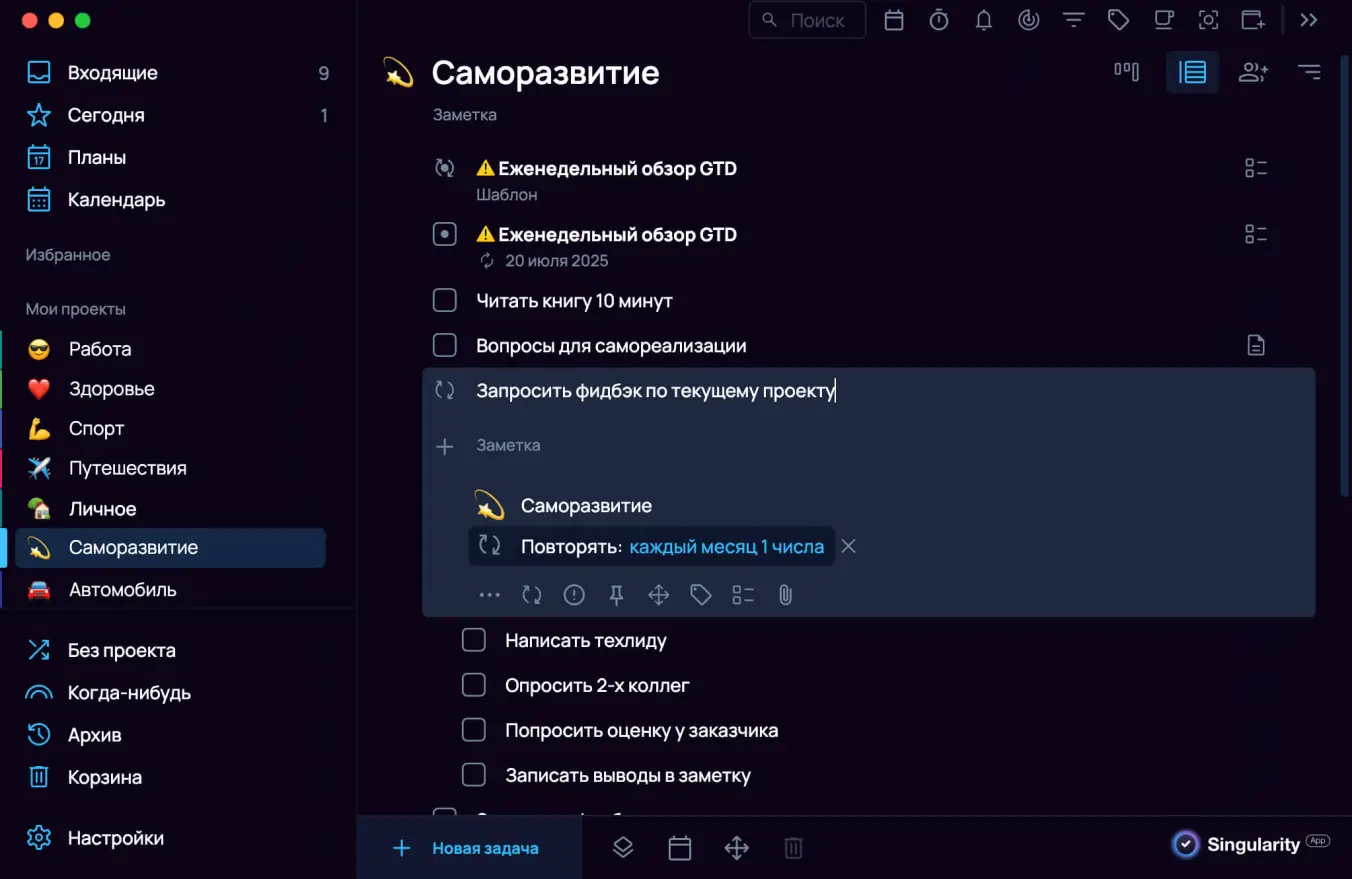Switch to list view
This screenshot has height=879, width=1352.
(x=1193, y=72)
